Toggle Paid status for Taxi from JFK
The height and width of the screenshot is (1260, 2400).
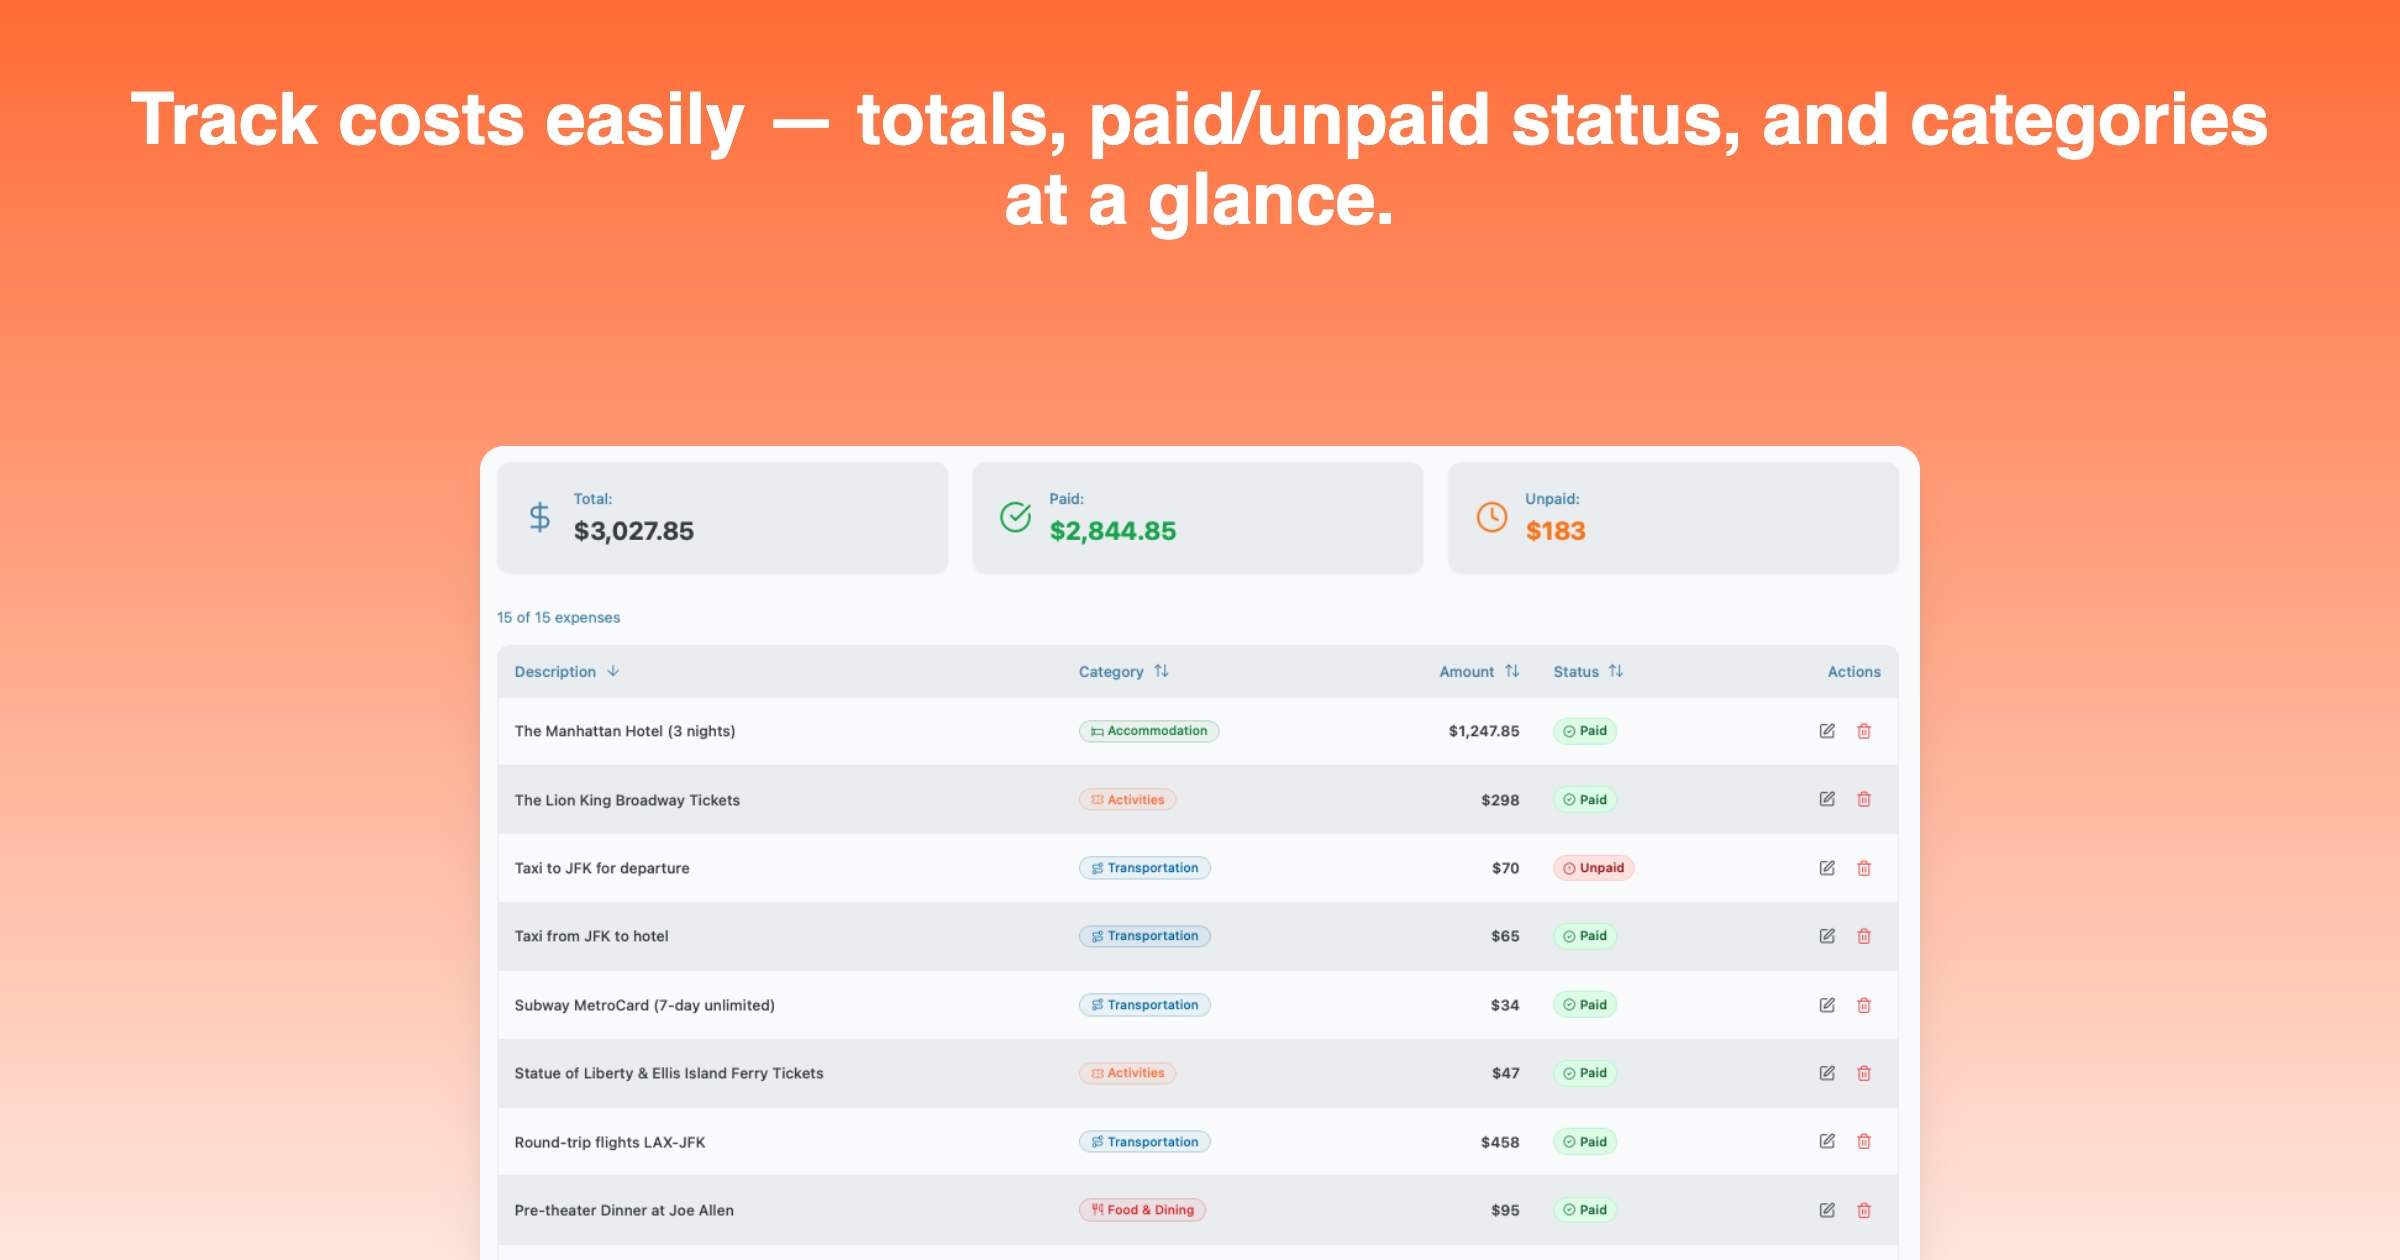[1584, 936]
